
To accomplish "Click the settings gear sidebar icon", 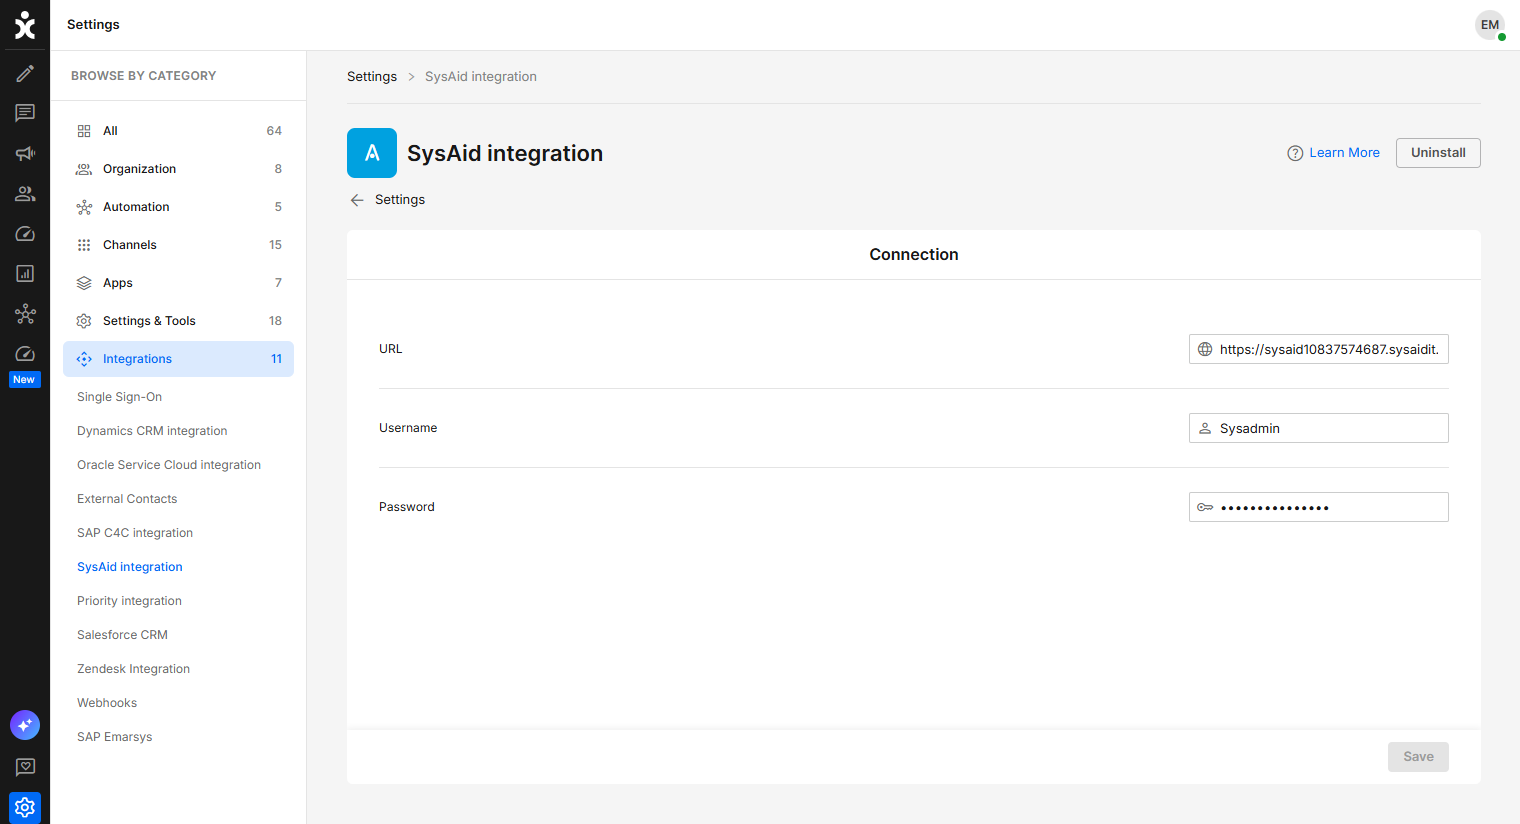I will click(25, 807).
